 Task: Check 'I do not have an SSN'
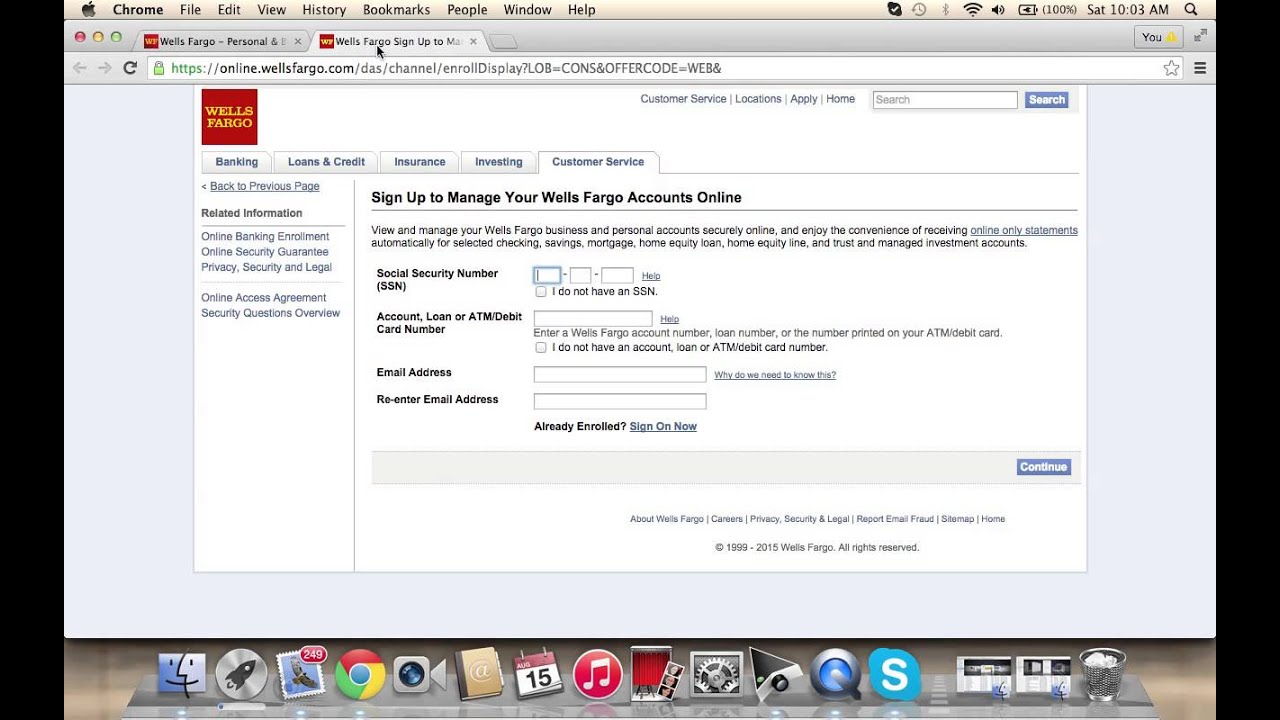(x=541, y=291)
